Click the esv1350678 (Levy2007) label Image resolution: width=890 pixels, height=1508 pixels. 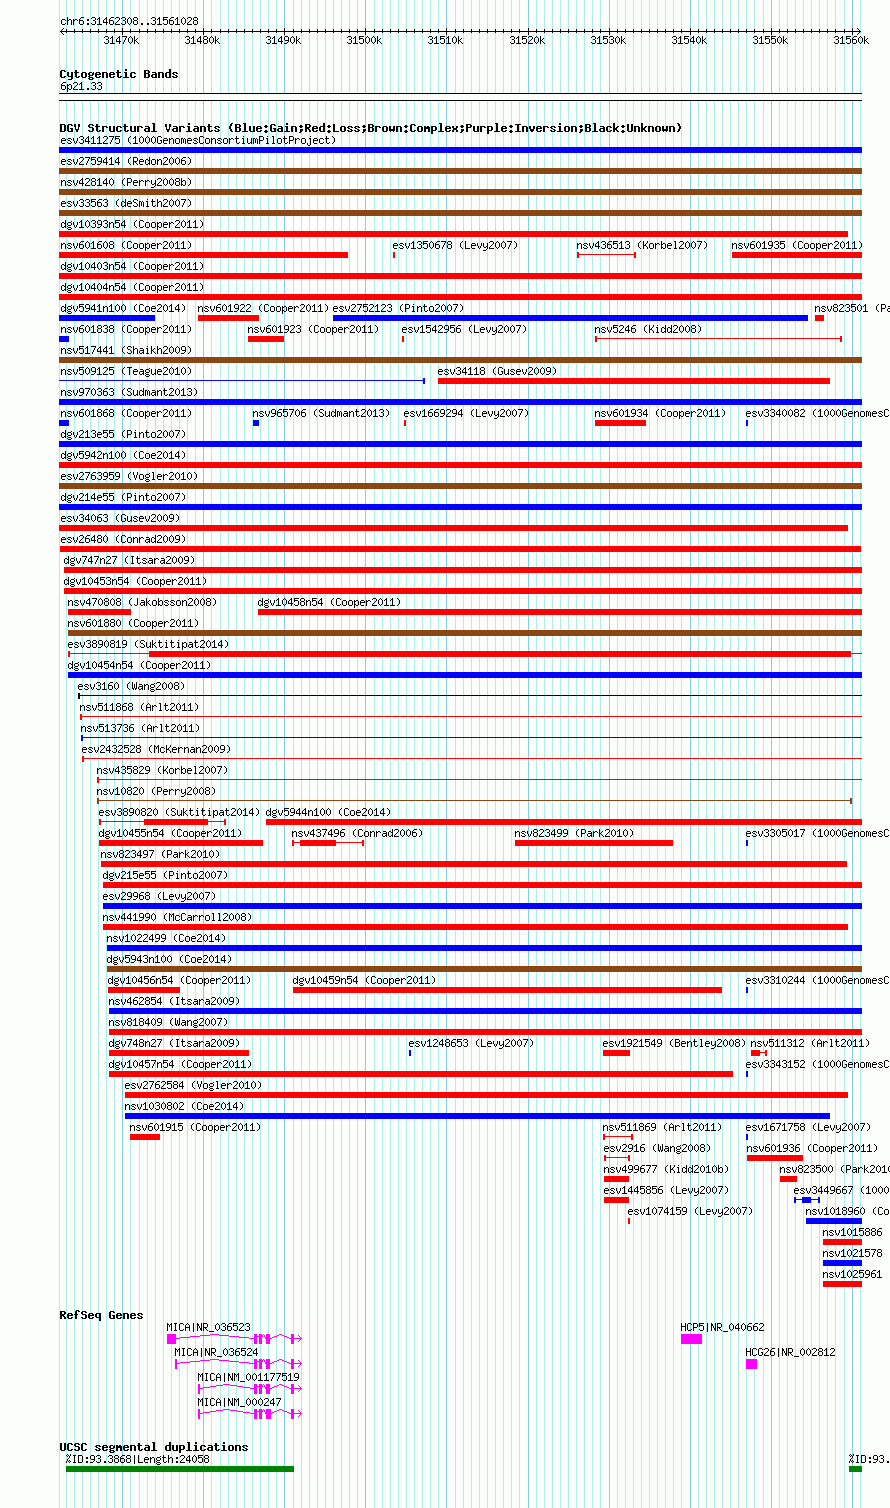click(455, 245)
